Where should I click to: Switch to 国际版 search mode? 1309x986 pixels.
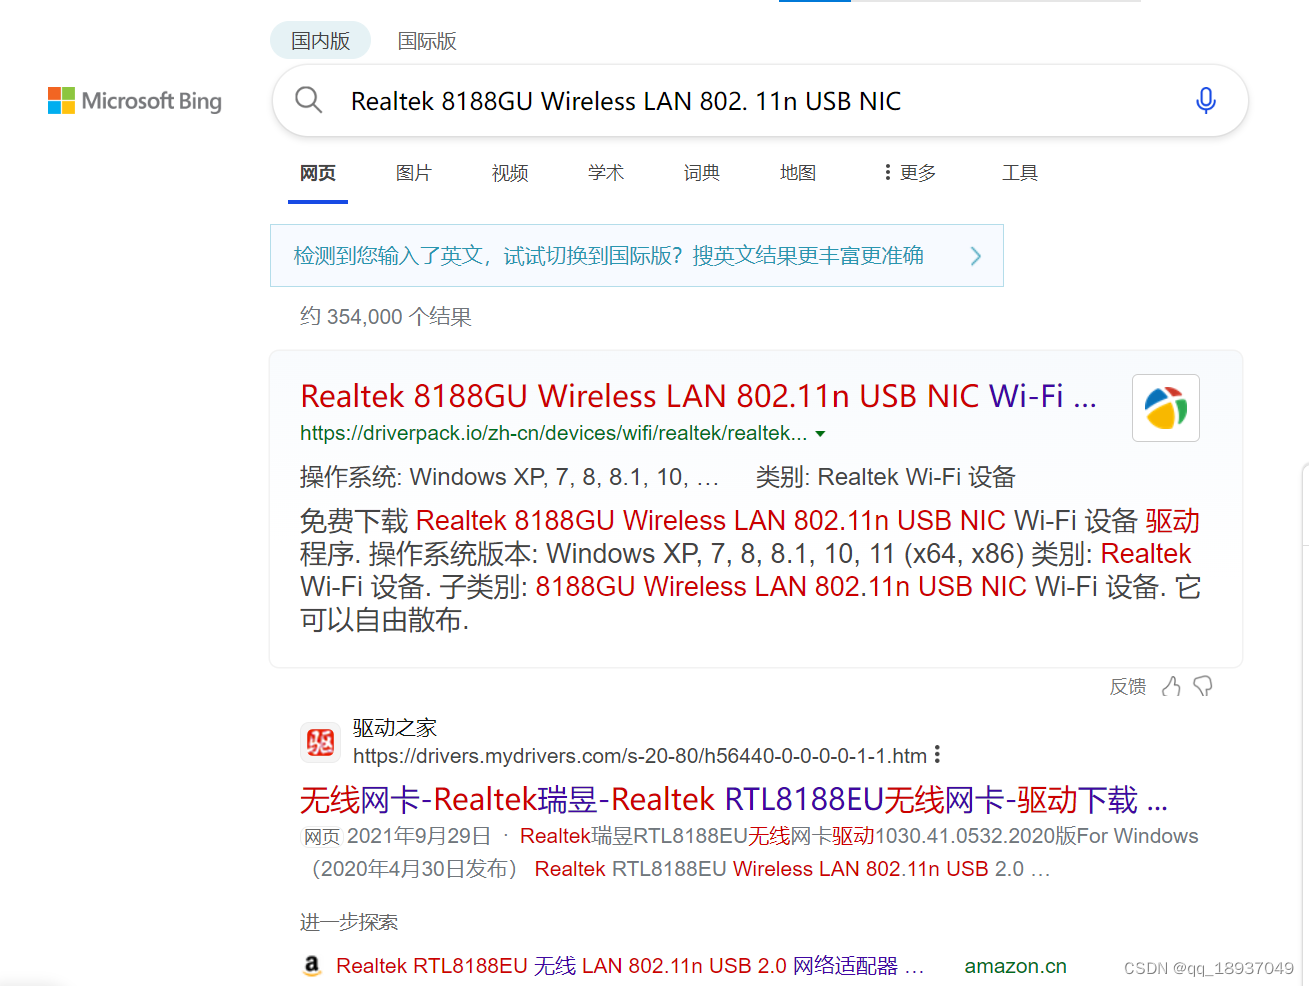(427, 41)
